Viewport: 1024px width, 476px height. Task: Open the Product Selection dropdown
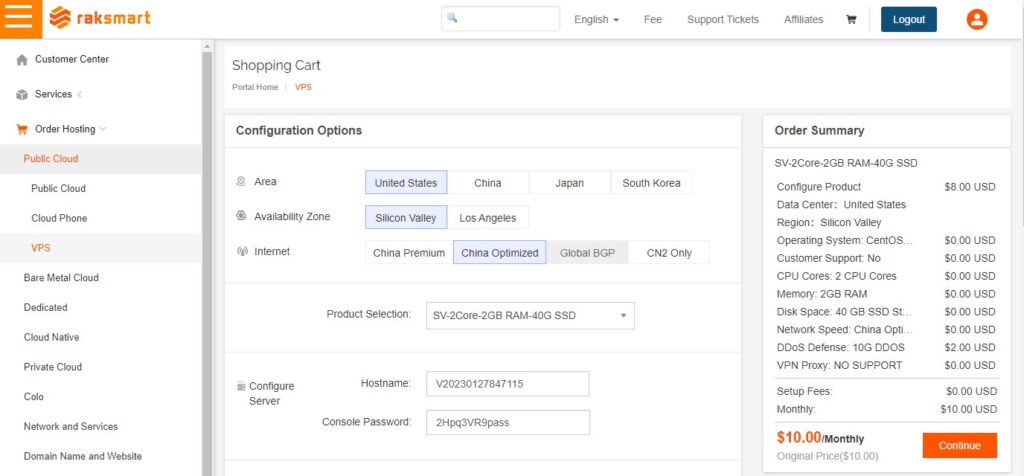[x=530, y=315]
